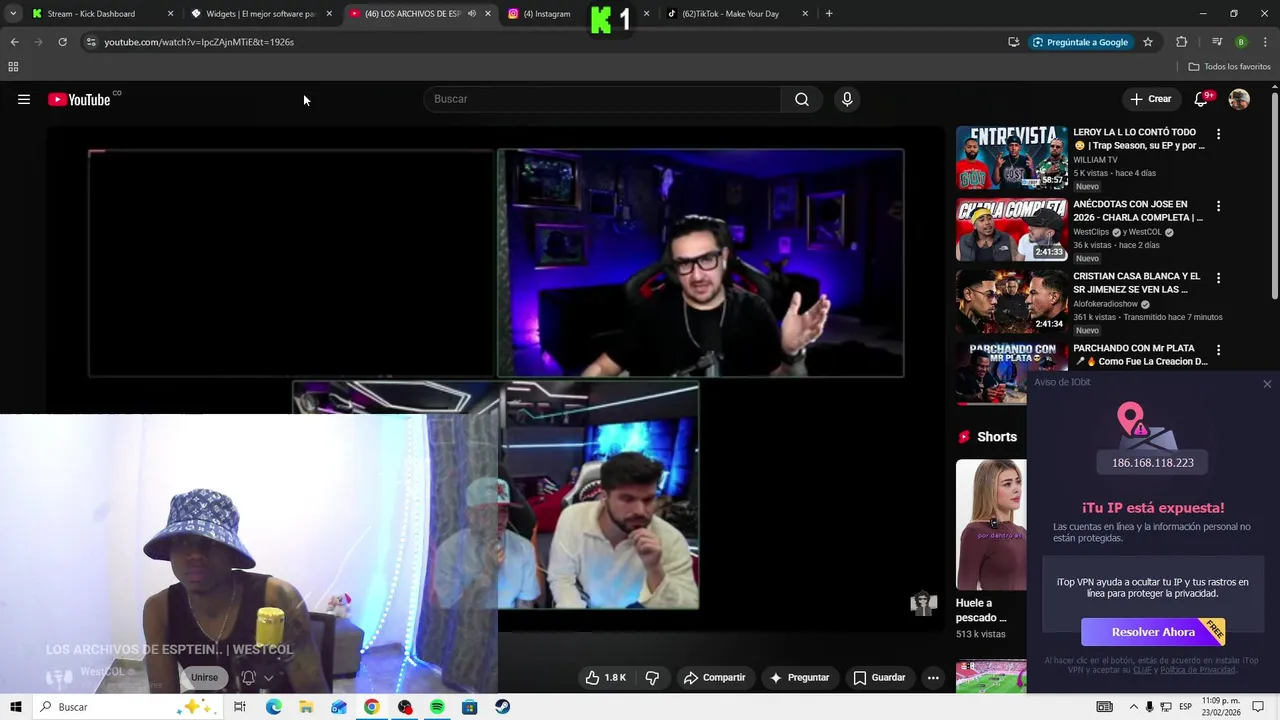Image resolution: width=1280 pixels, height=720 pixels.
Task: Click the address bar URL
Action: [199, 42]
